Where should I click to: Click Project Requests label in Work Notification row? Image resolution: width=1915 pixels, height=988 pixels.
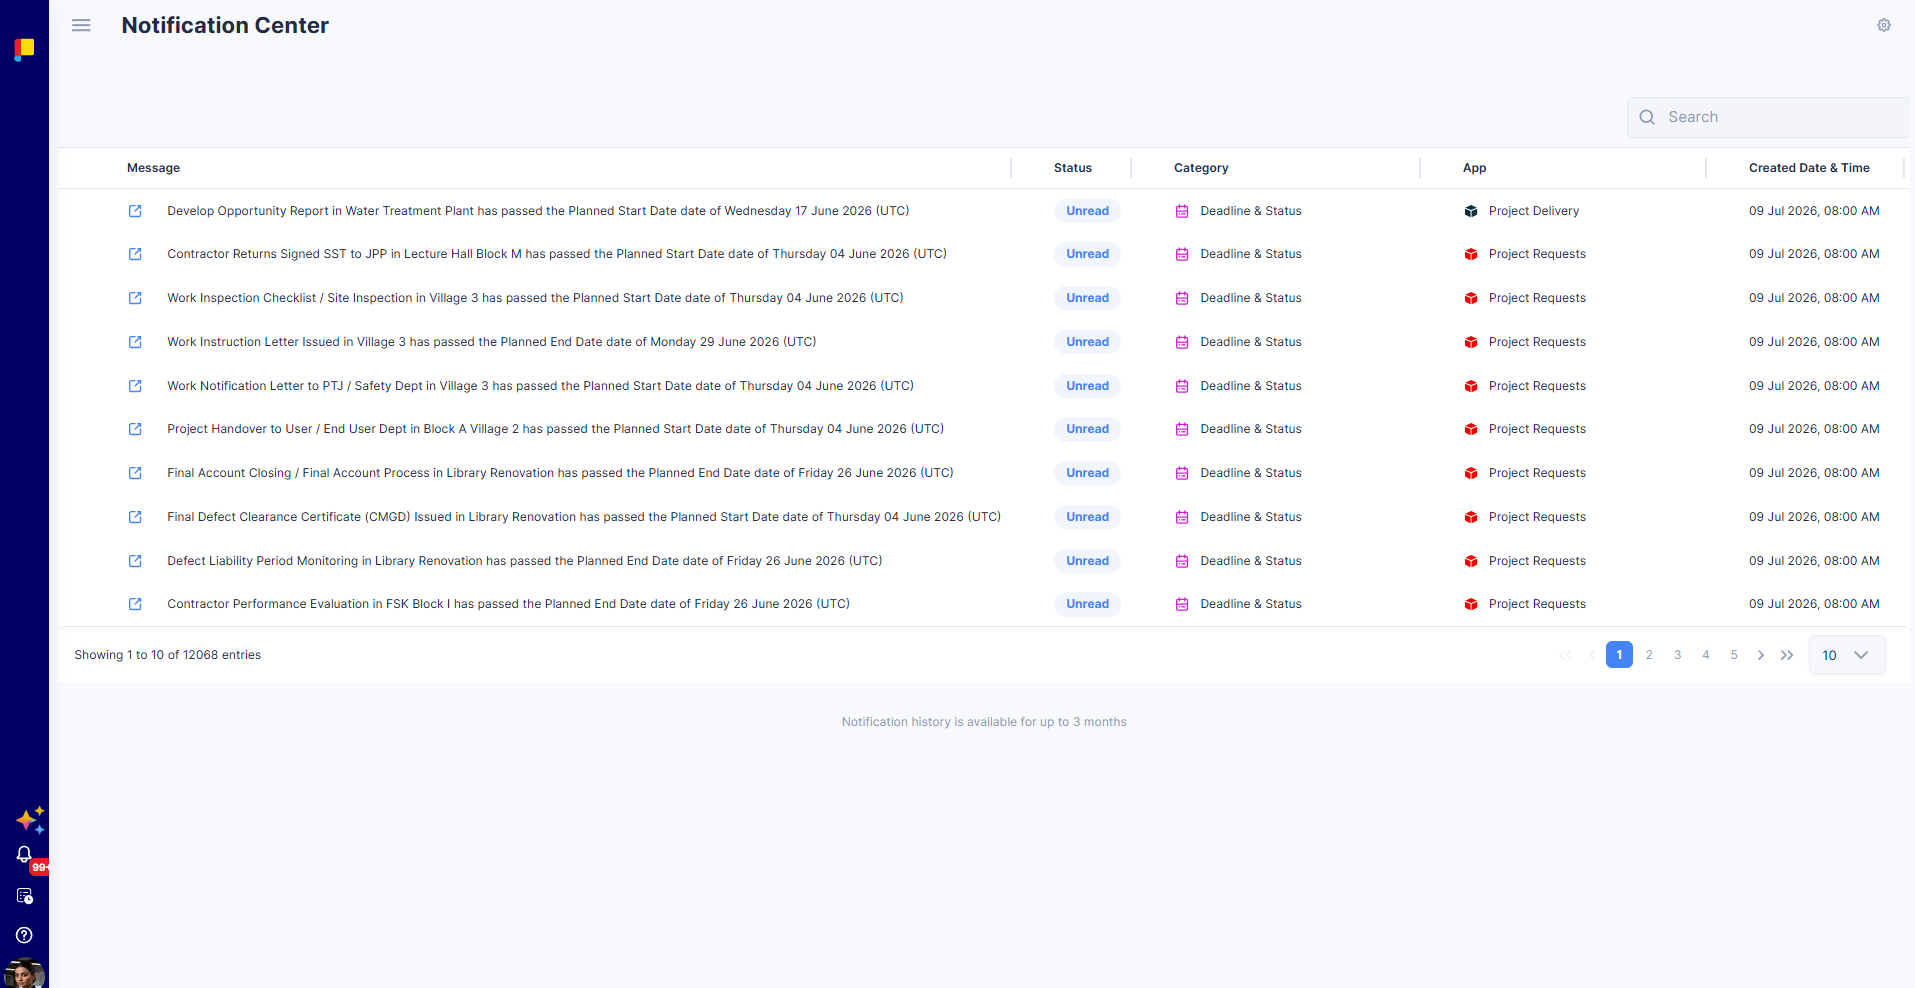[1537, 386]
